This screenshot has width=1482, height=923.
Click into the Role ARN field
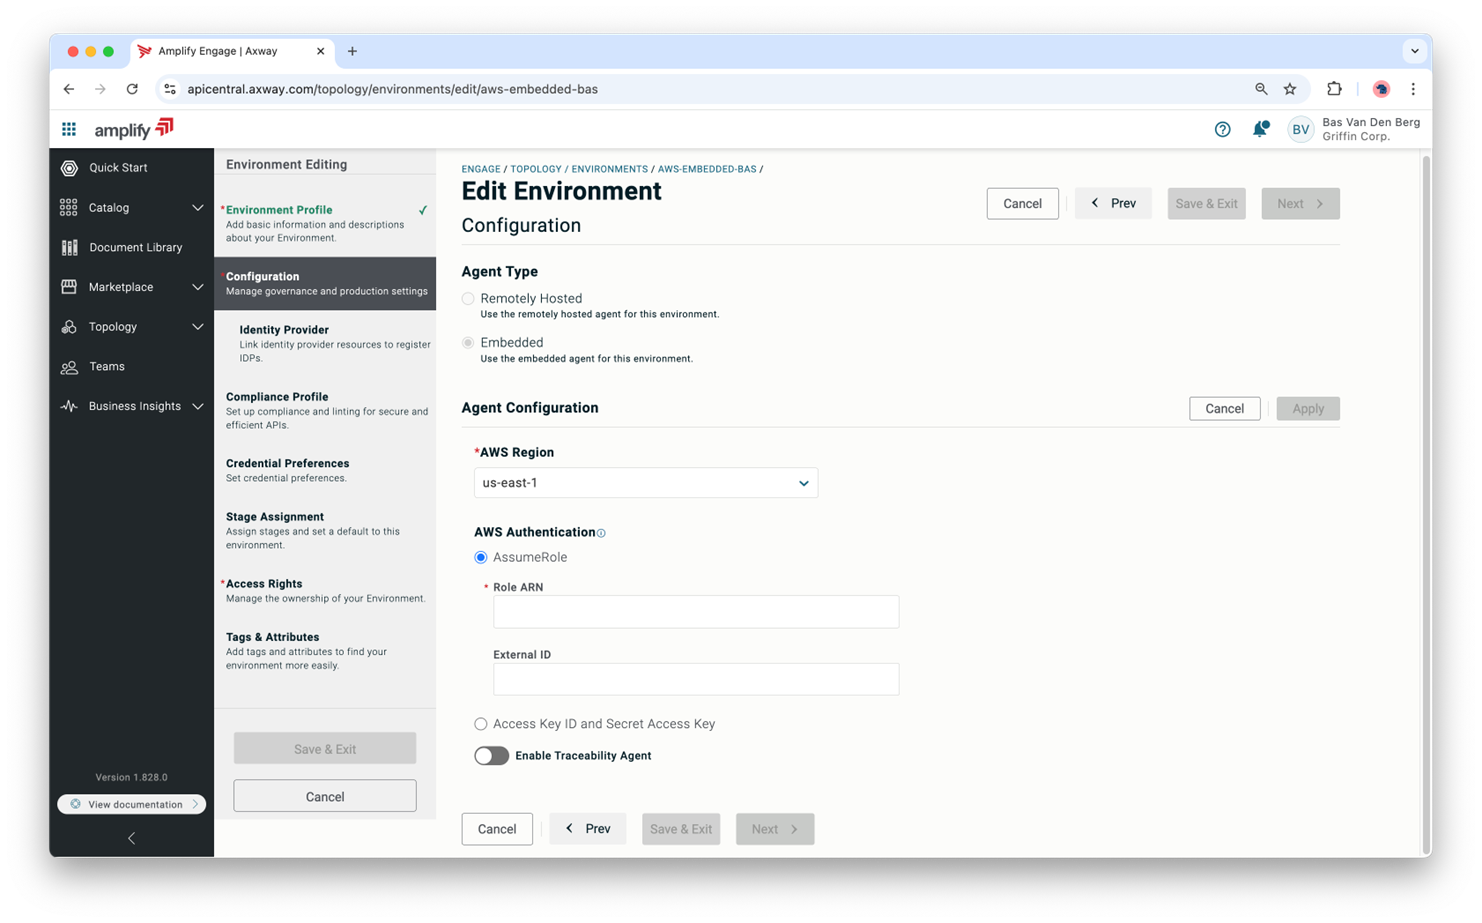click(696, 612)
